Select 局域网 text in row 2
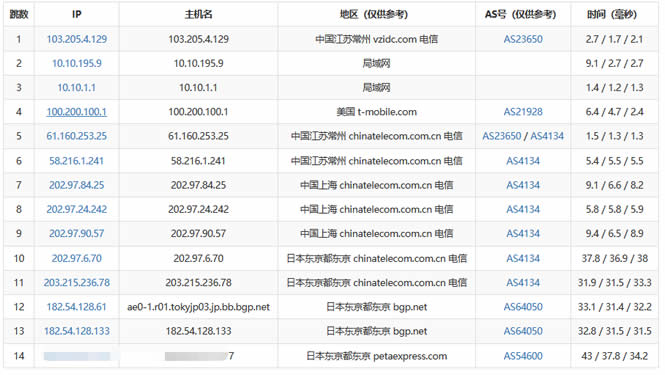The image size is (665, 375). tap(376, 63)
